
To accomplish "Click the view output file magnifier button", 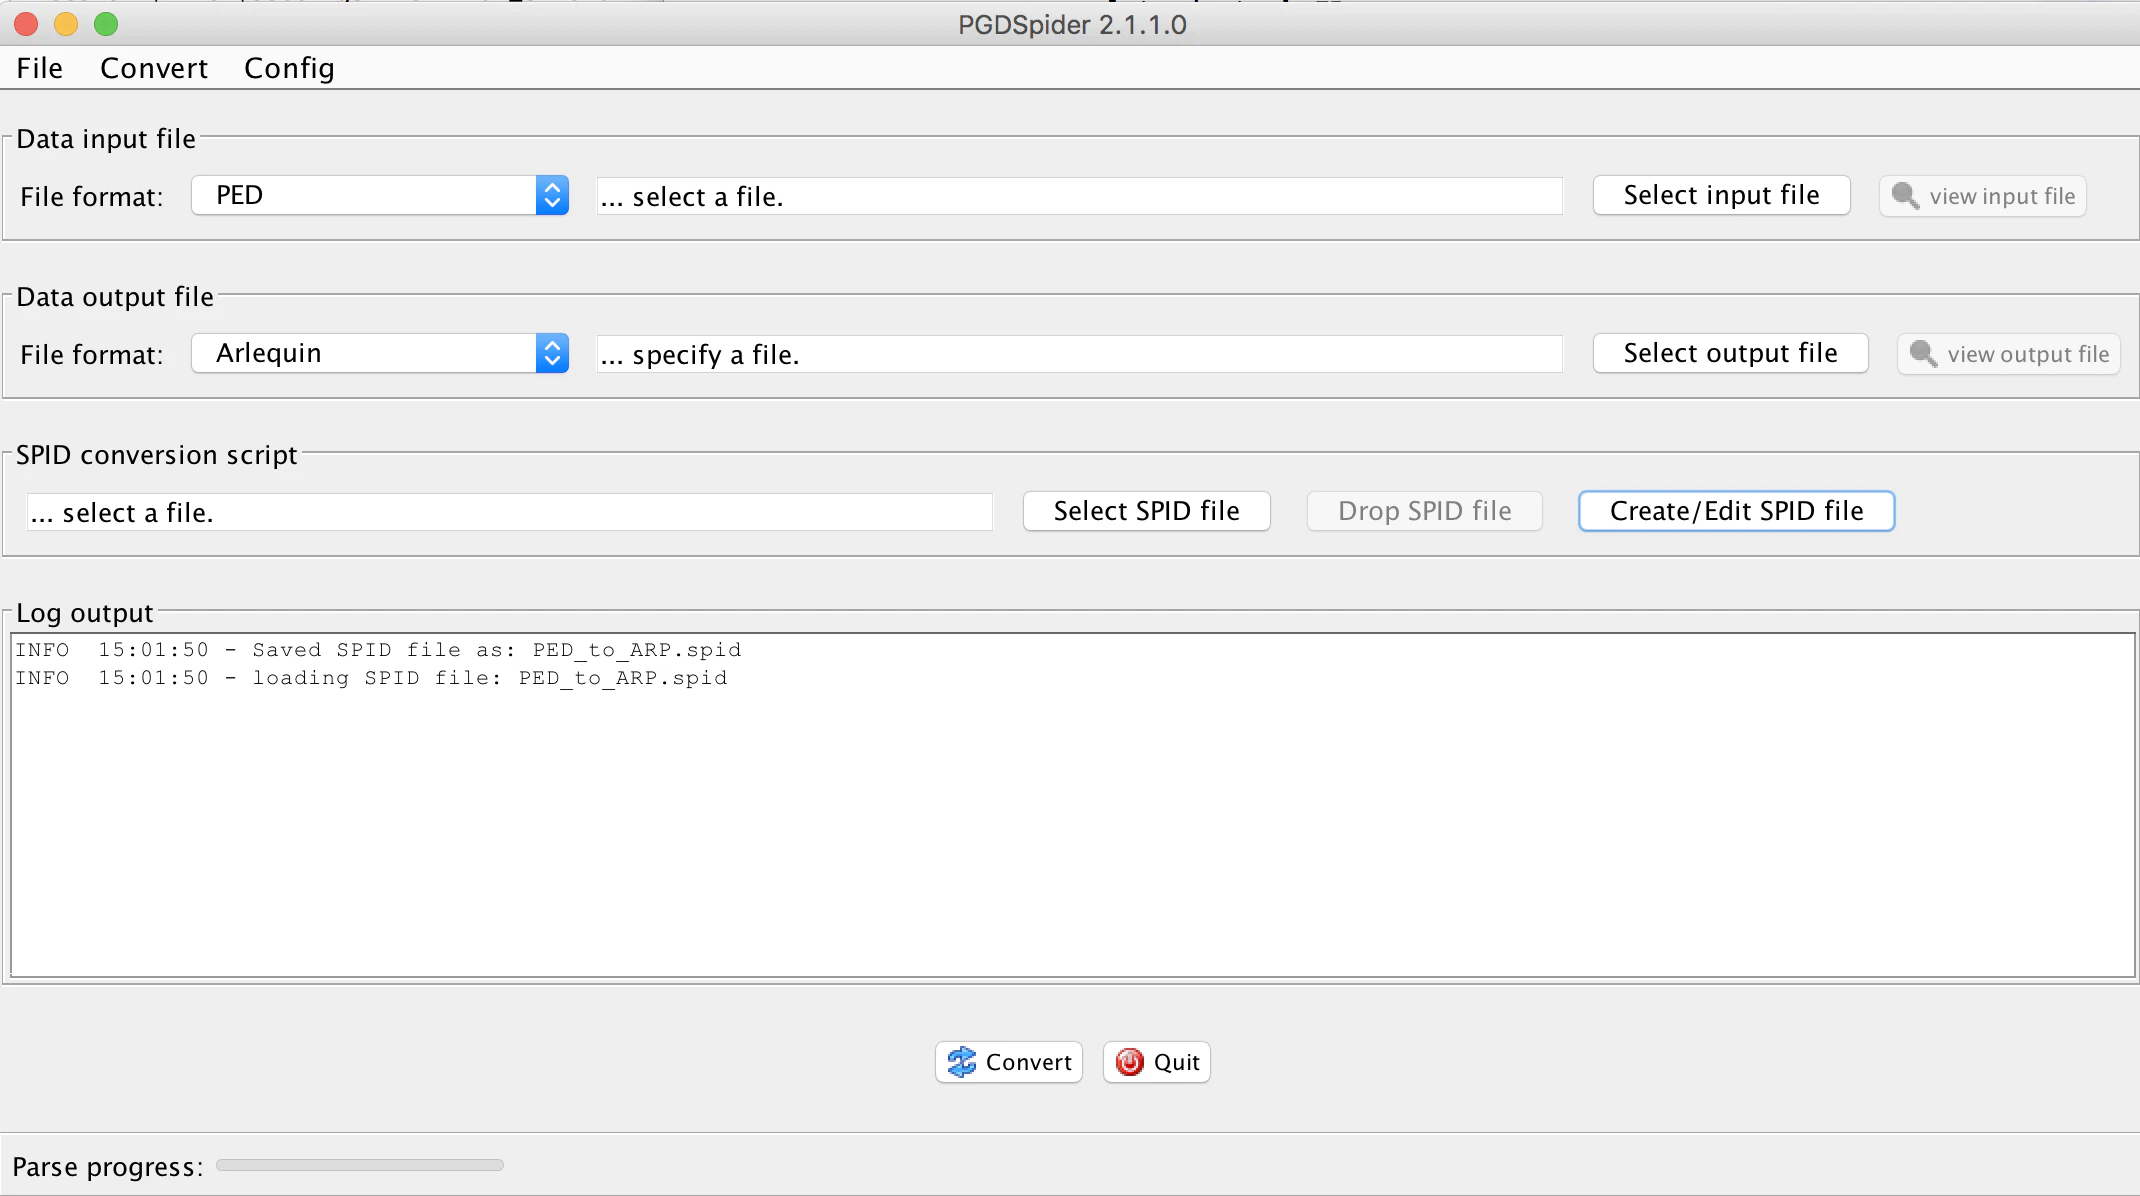I will click(x=2009, y=354).
